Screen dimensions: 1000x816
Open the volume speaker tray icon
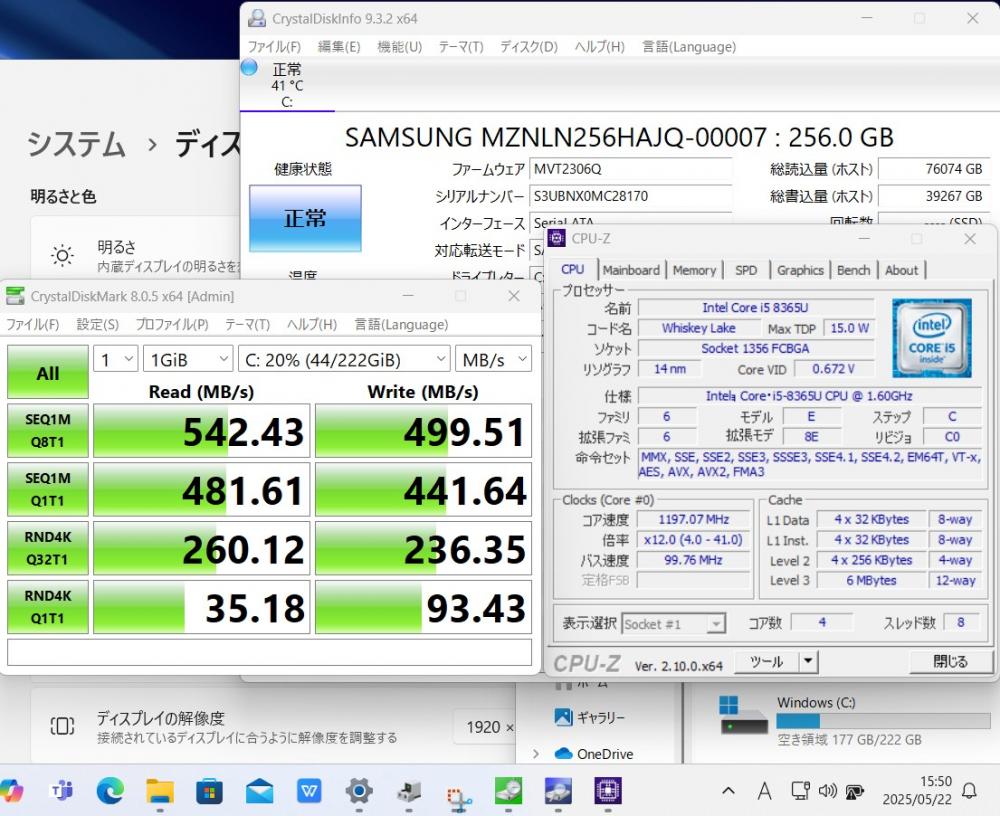tap(827, 791)
